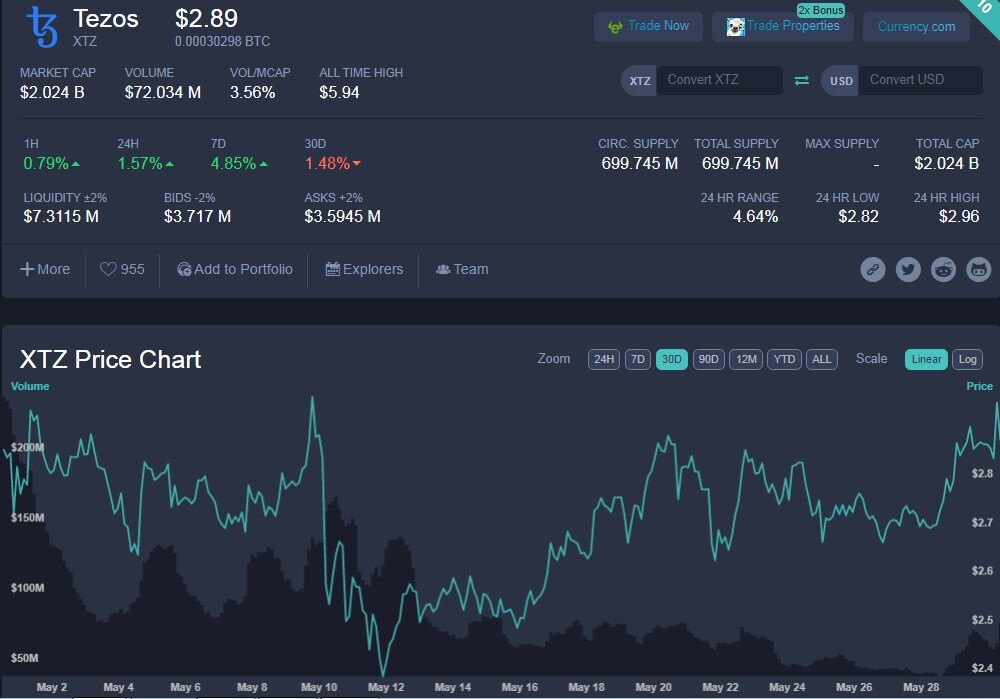Click the VOL/MCAP value 3.56%
The image size is (1000, 699).
coord(253,92)
